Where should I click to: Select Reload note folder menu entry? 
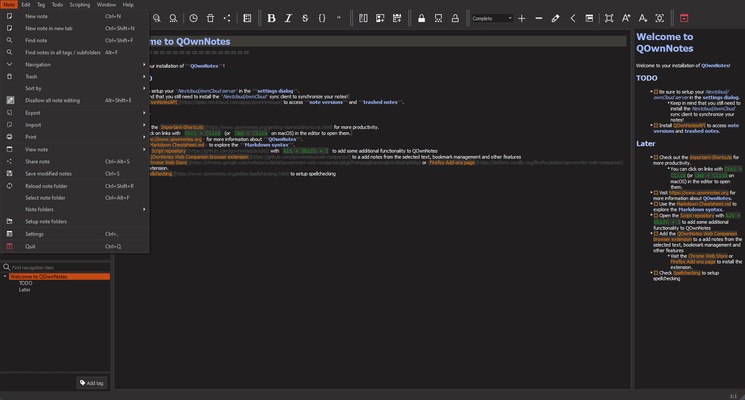pos(75,186)
